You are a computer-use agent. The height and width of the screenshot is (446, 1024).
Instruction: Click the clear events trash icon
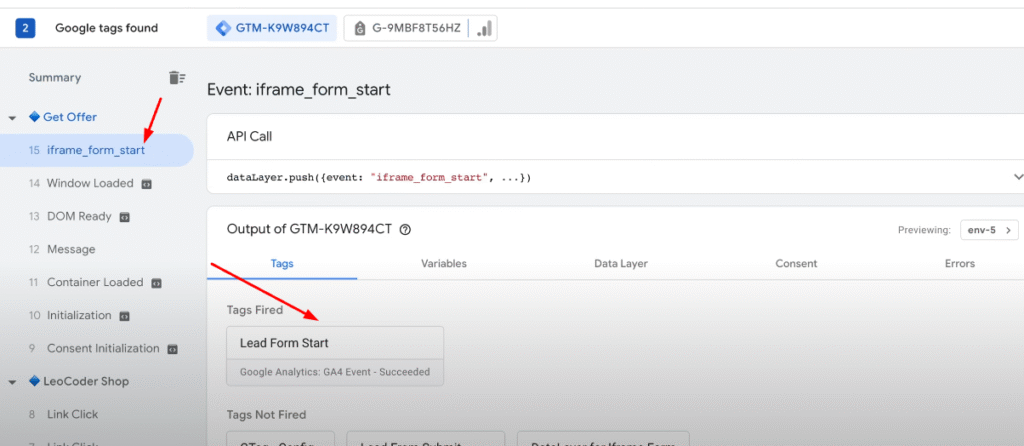[x=177, y=78]
